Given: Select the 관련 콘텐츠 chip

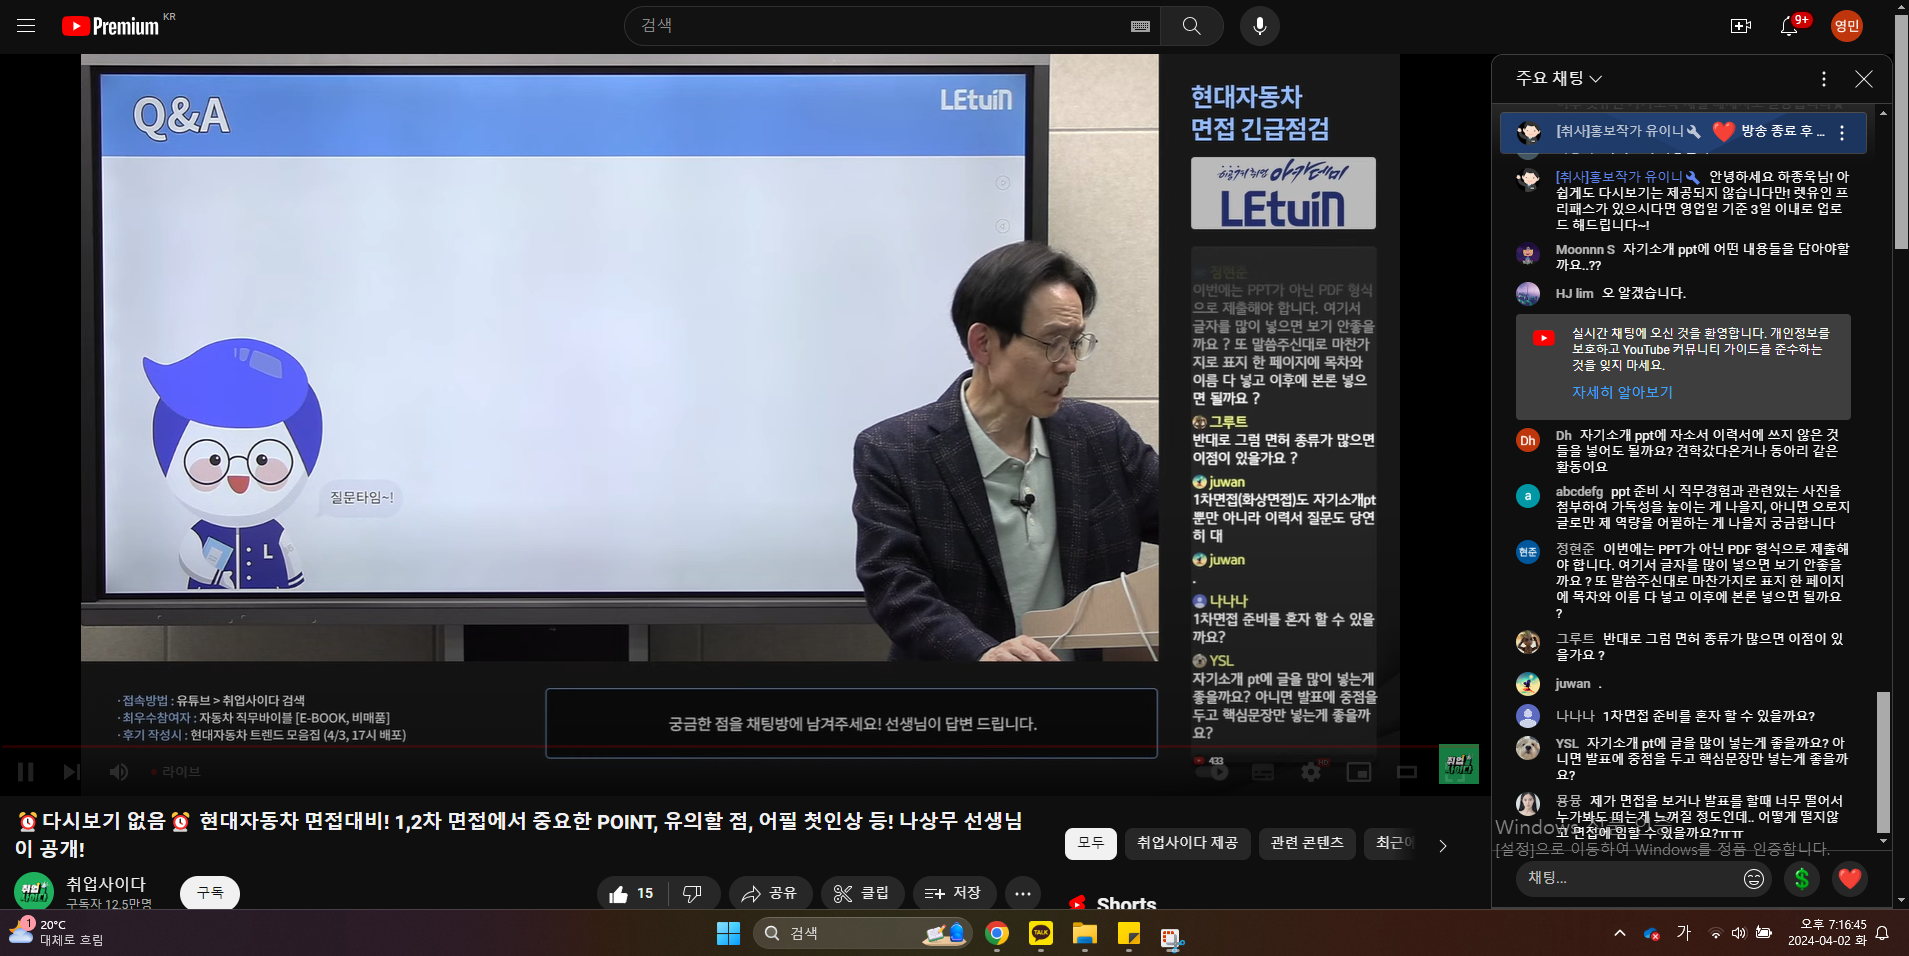Looking at the screenshot, I should (x=1307, y=843).
